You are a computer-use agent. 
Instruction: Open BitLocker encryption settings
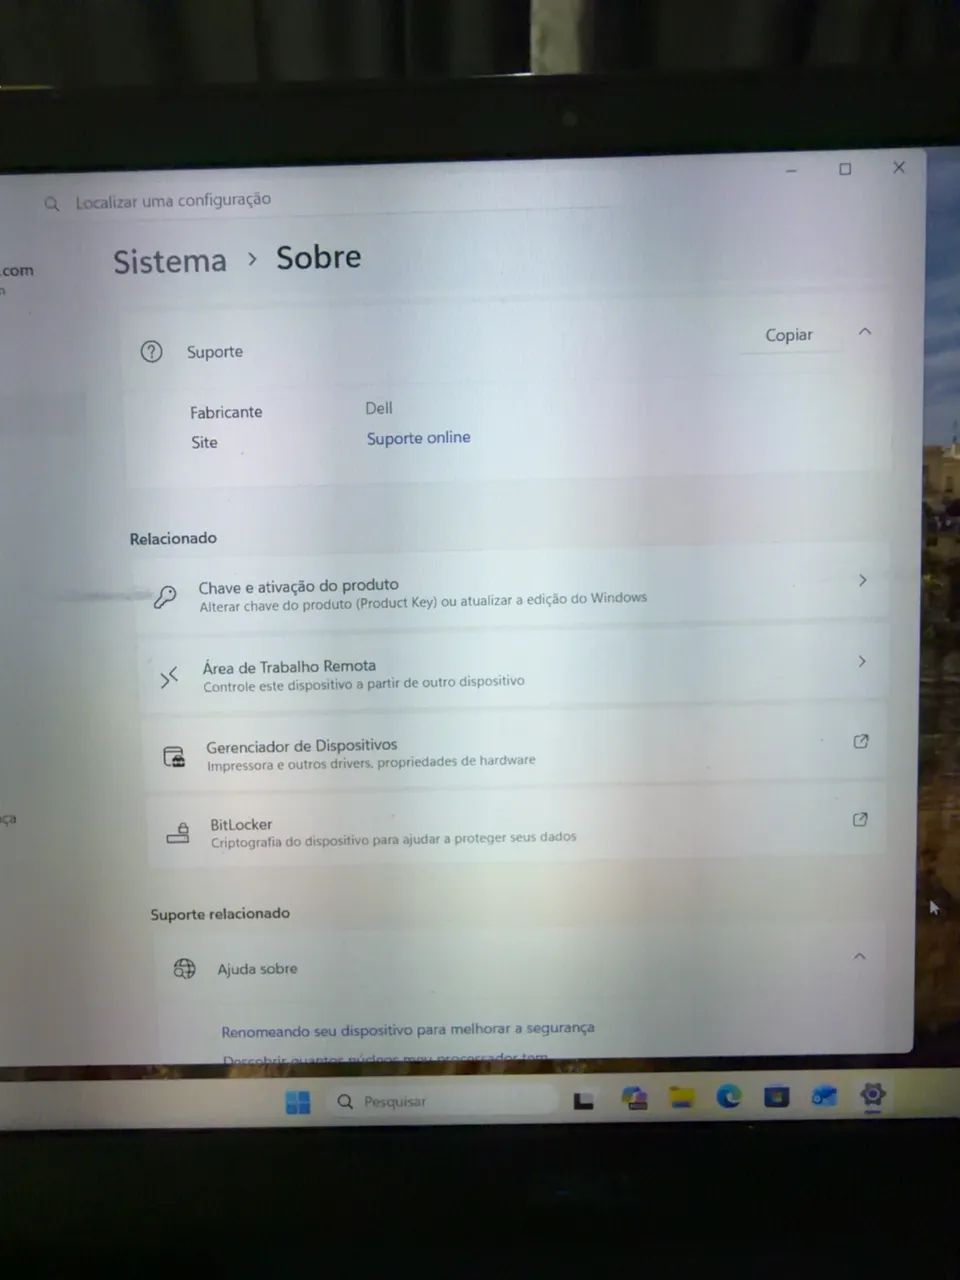pos(517,829)
